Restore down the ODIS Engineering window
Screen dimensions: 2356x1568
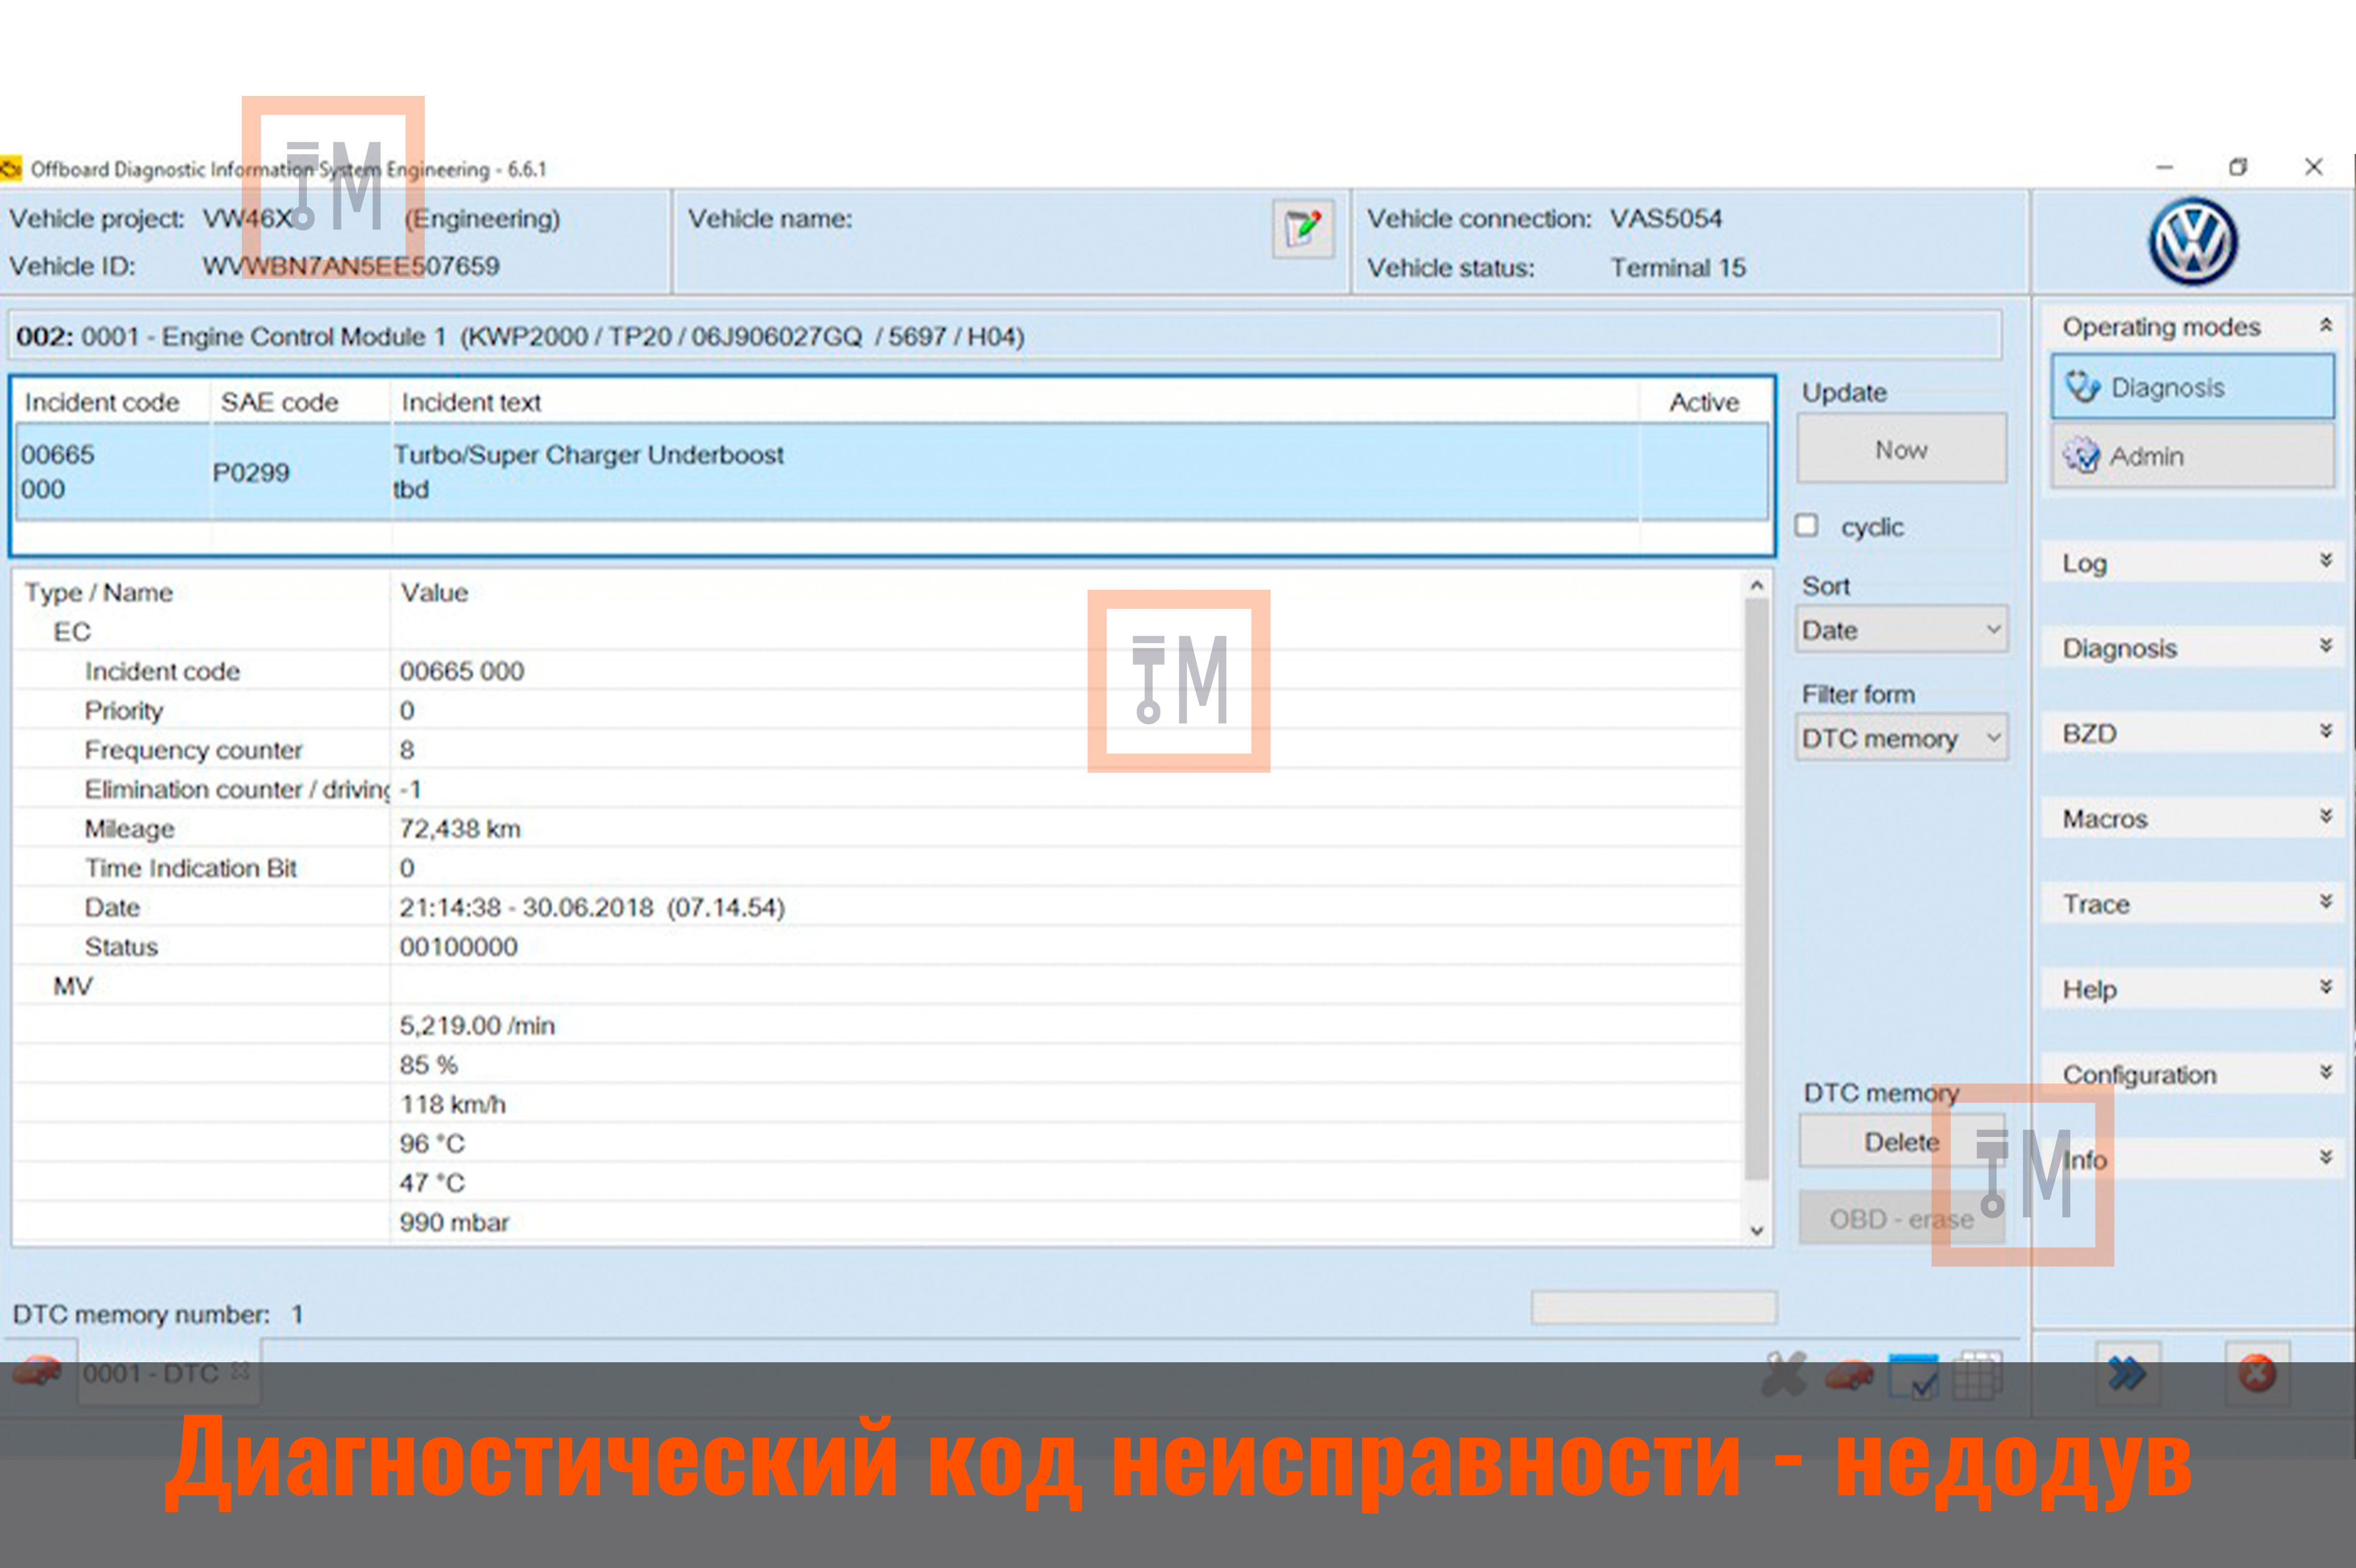pos(2239,167)
